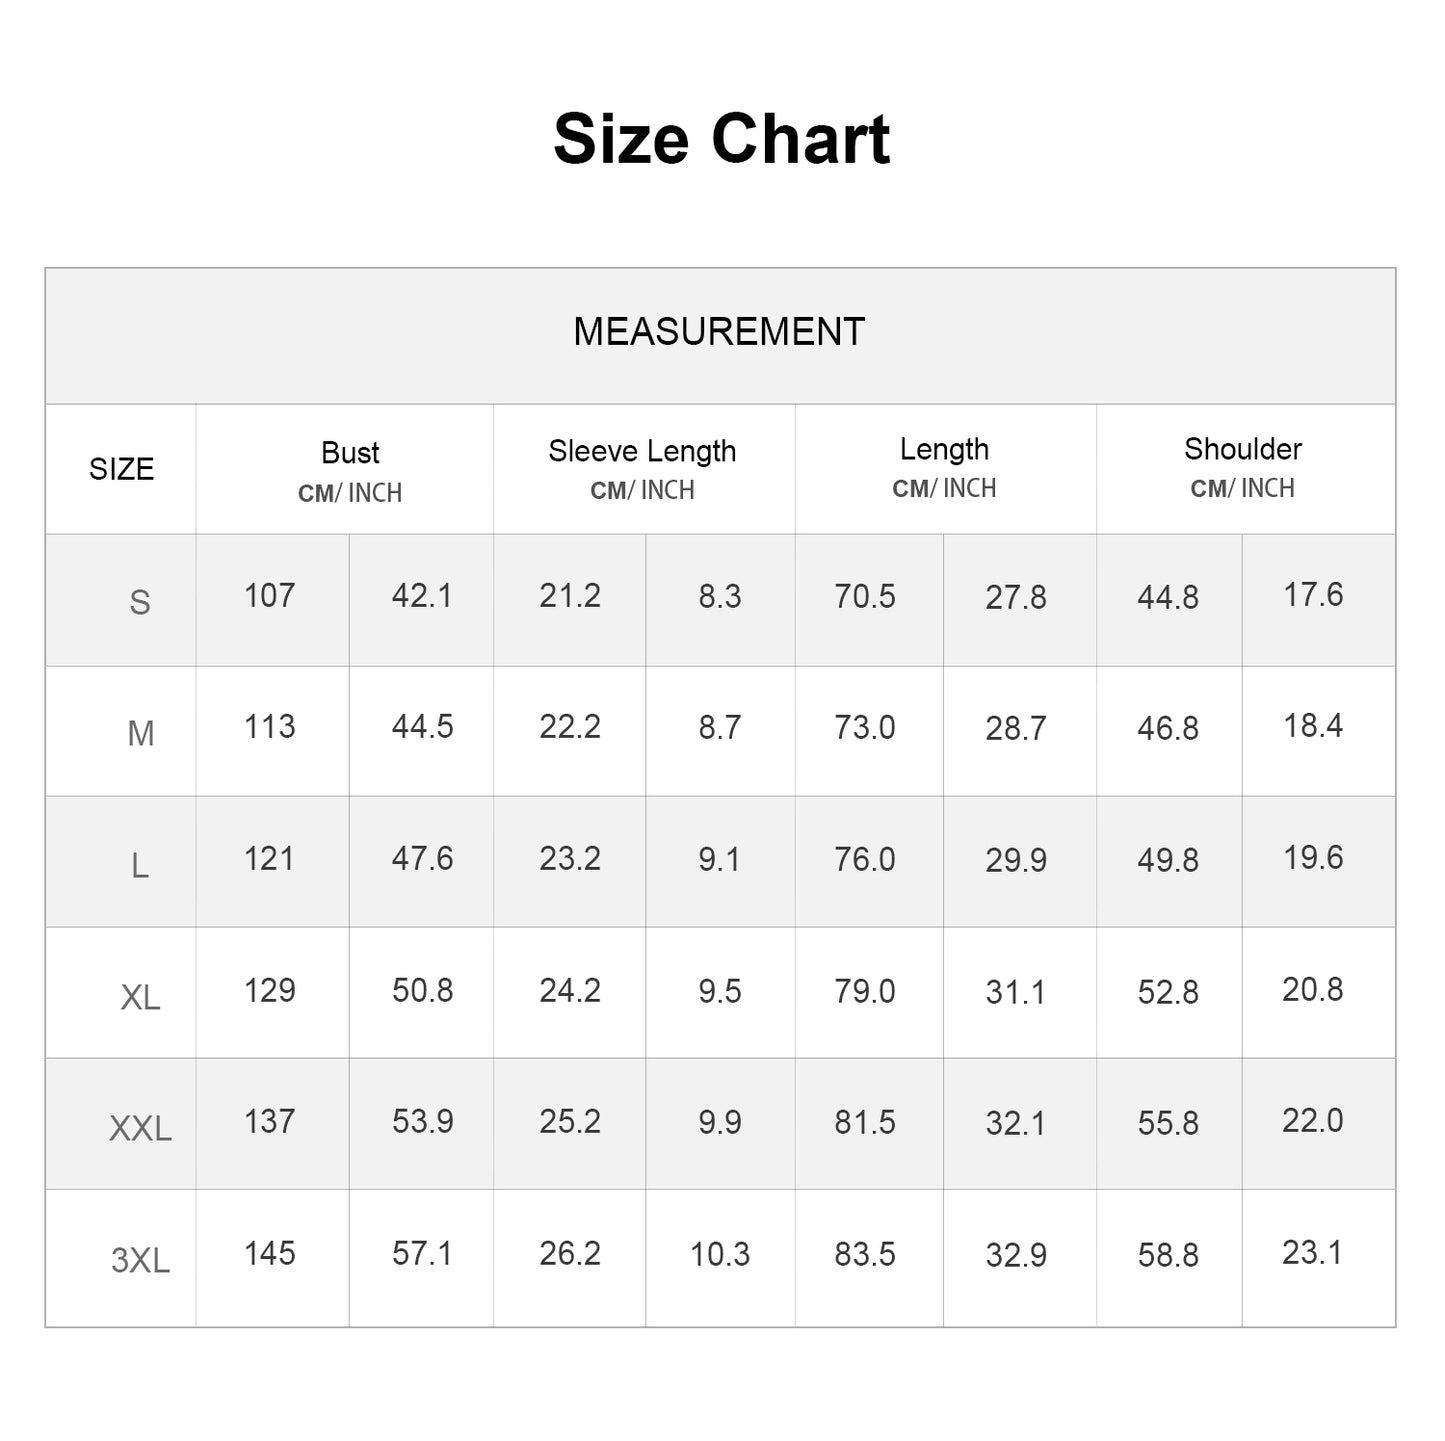Select the 22.2 sleeve length for M

(x=570, y=727)
